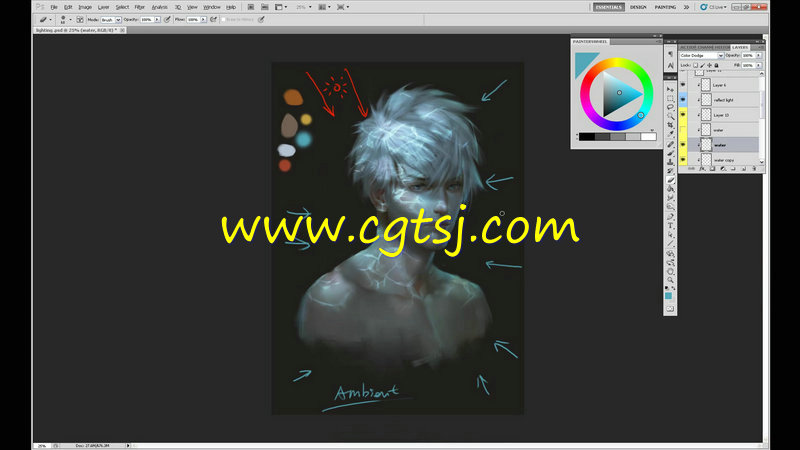
Task: Toggle the Brush panel button
Action: (80, 19)
